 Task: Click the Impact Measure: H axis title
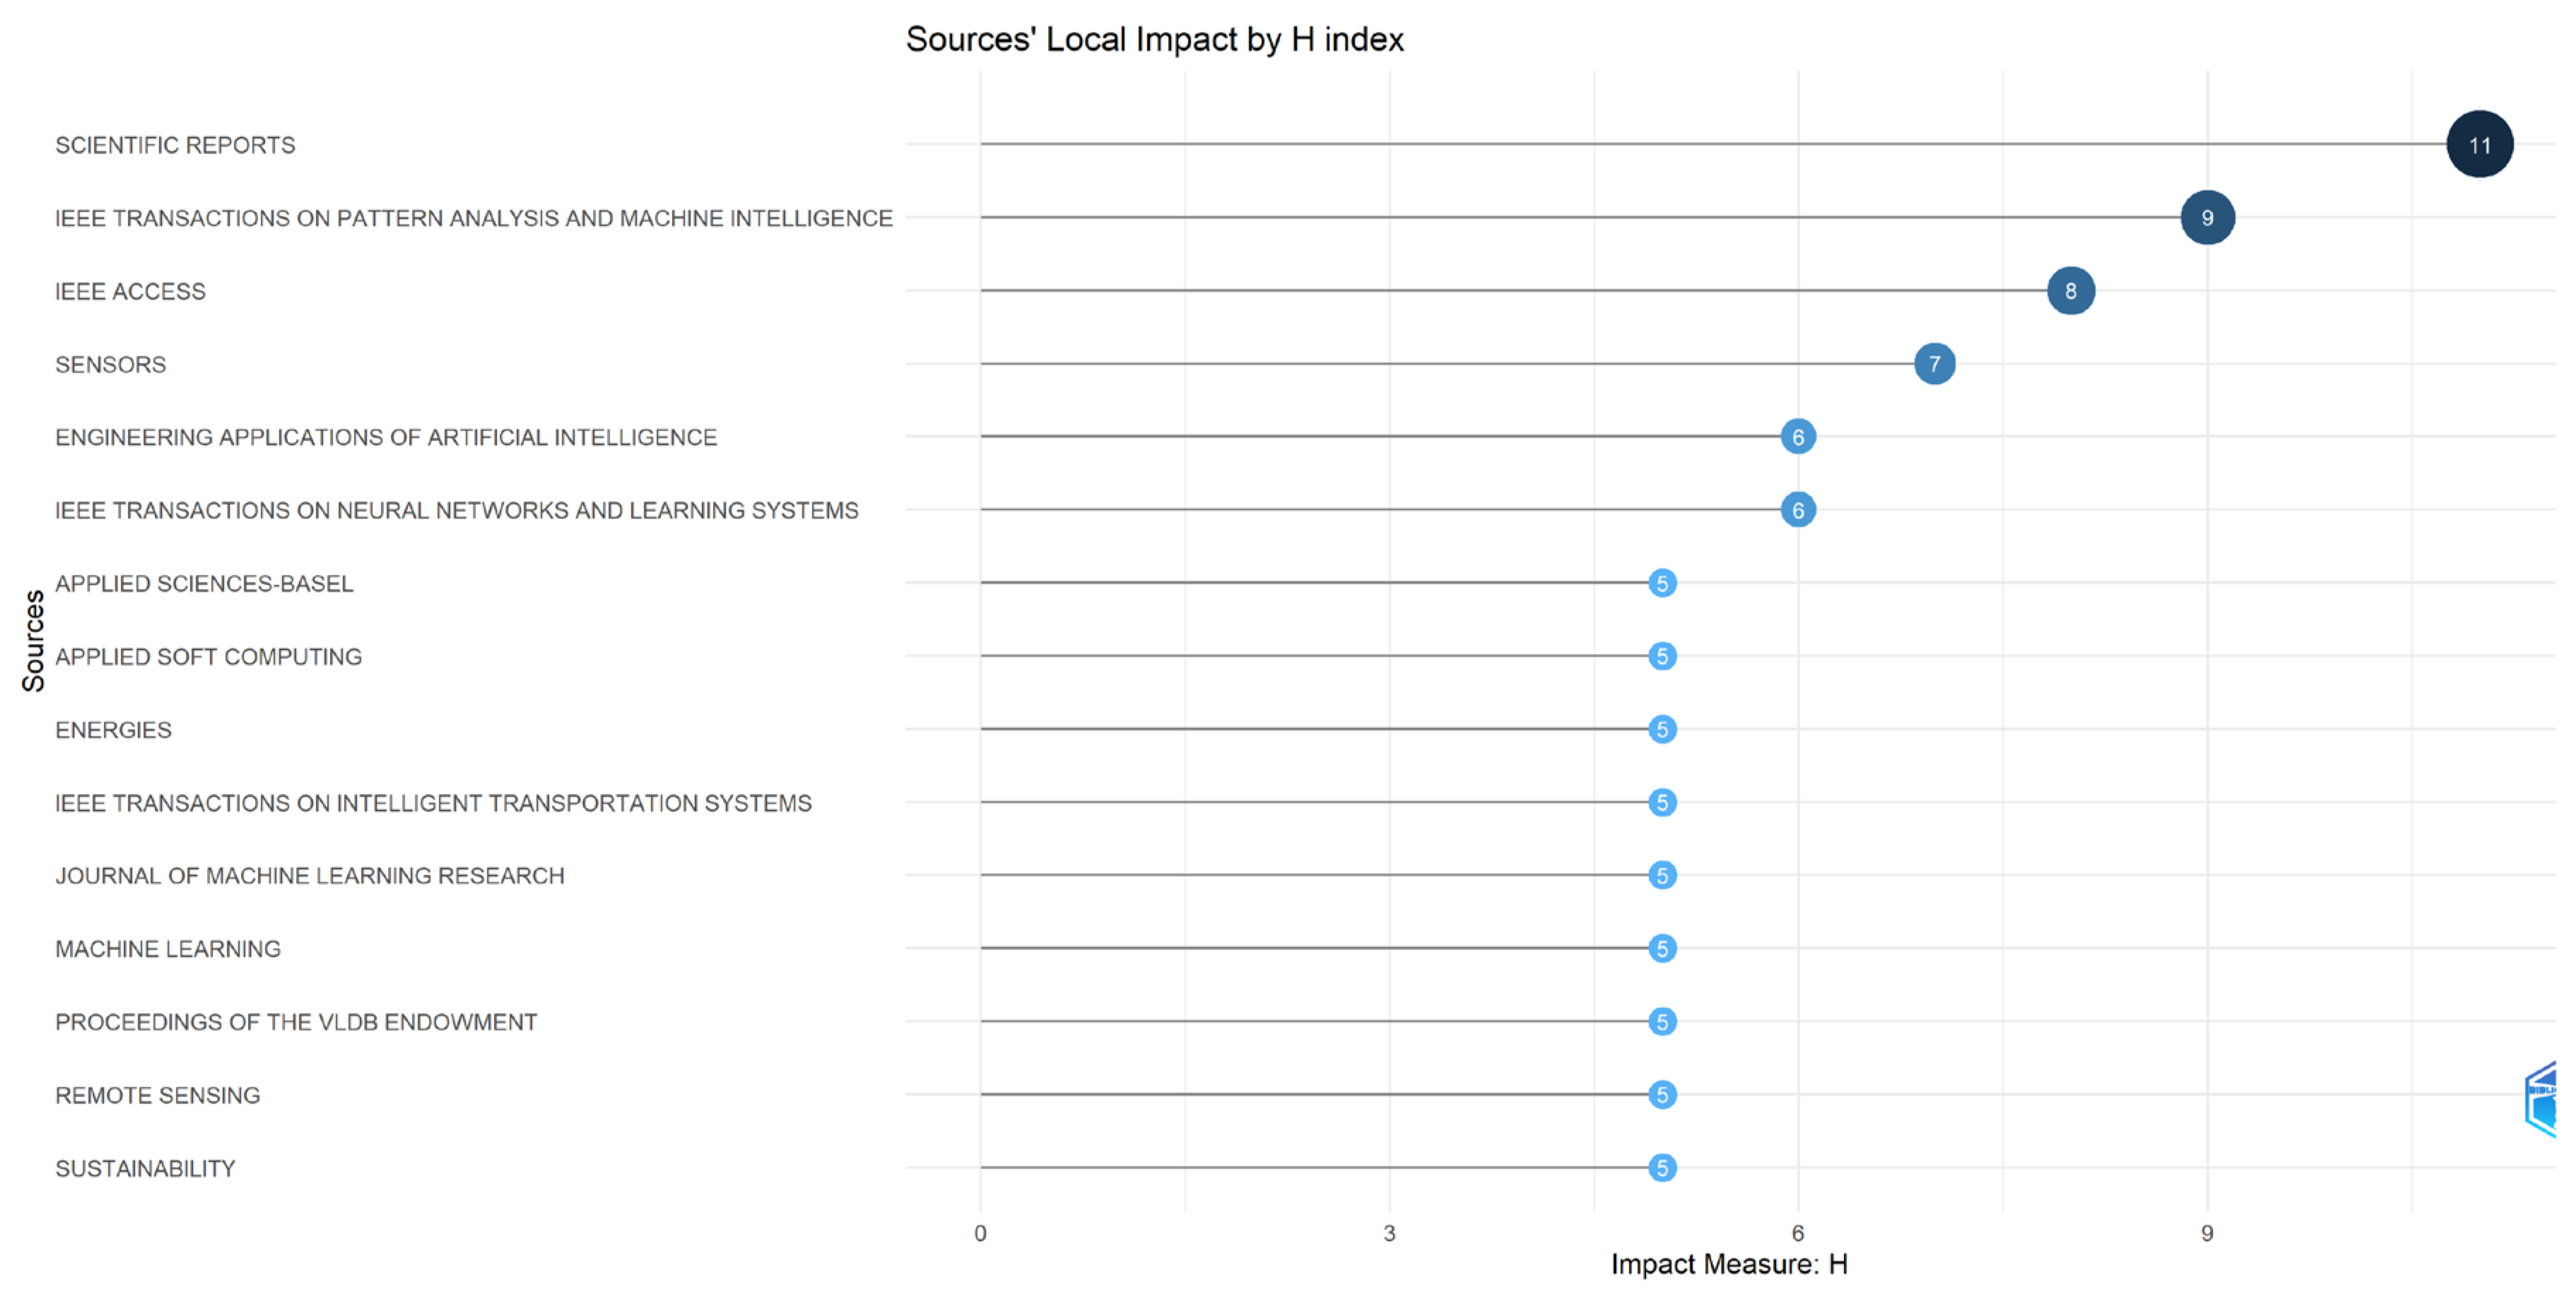(x=1728, y=1264)
